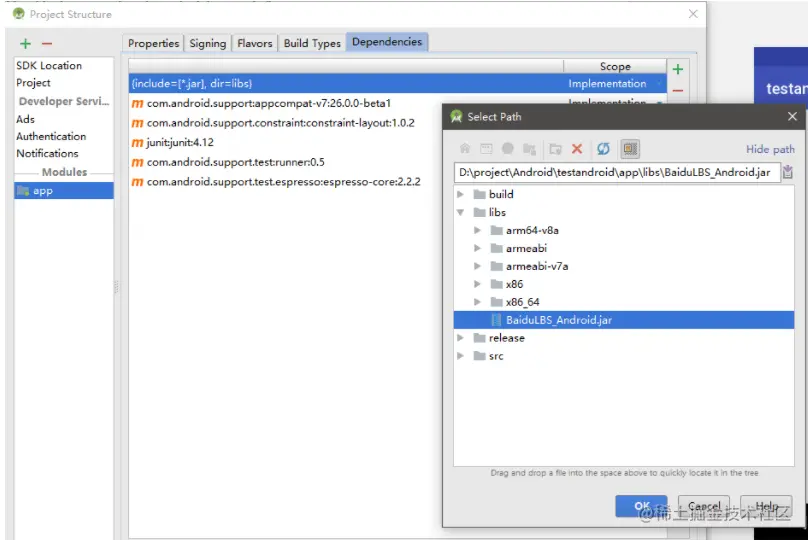
Task: Click the red Delete icon in Select Path
Action: 577,149
